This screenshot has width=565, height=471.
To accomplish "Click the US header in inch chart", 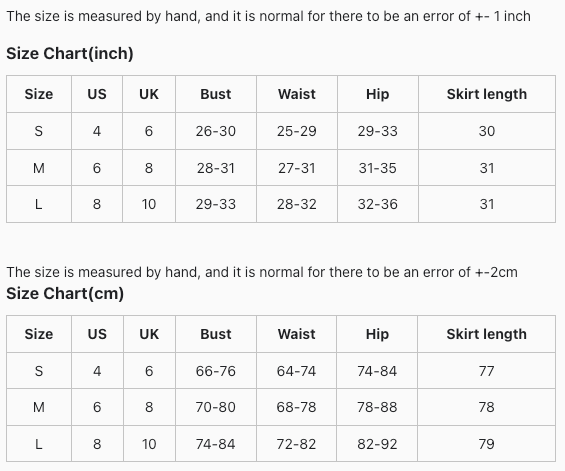I will pos(97,94).
